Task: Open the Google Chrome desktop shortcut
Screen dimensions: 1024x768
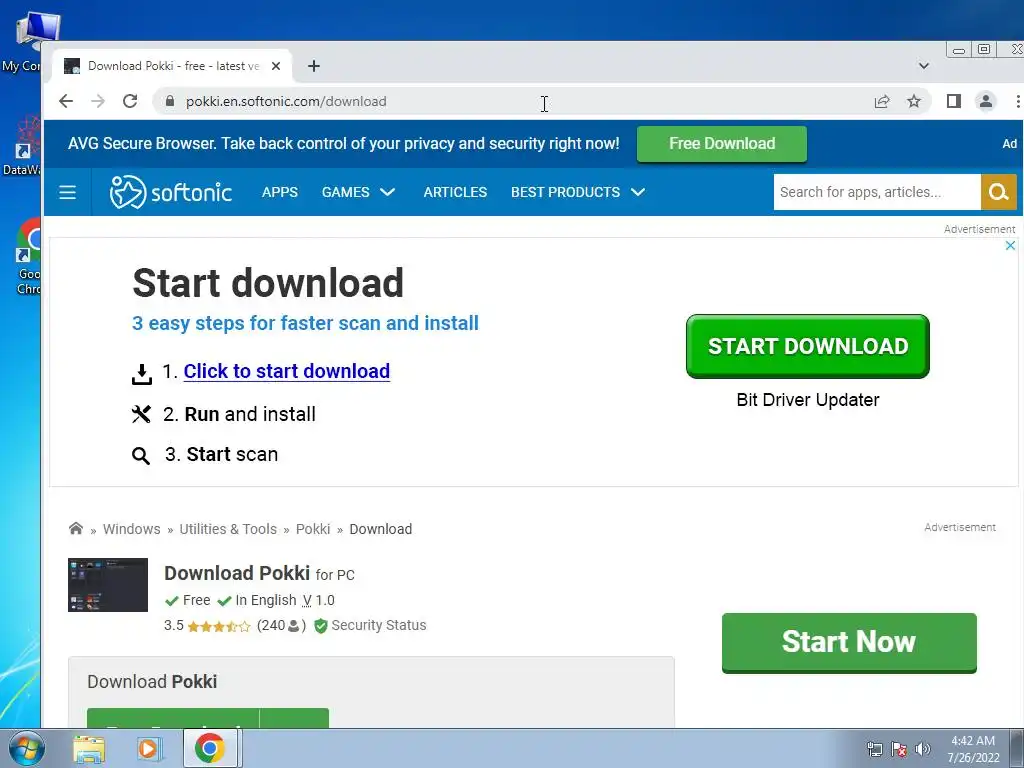Action: pyautogui.click(x=27, y=257)
